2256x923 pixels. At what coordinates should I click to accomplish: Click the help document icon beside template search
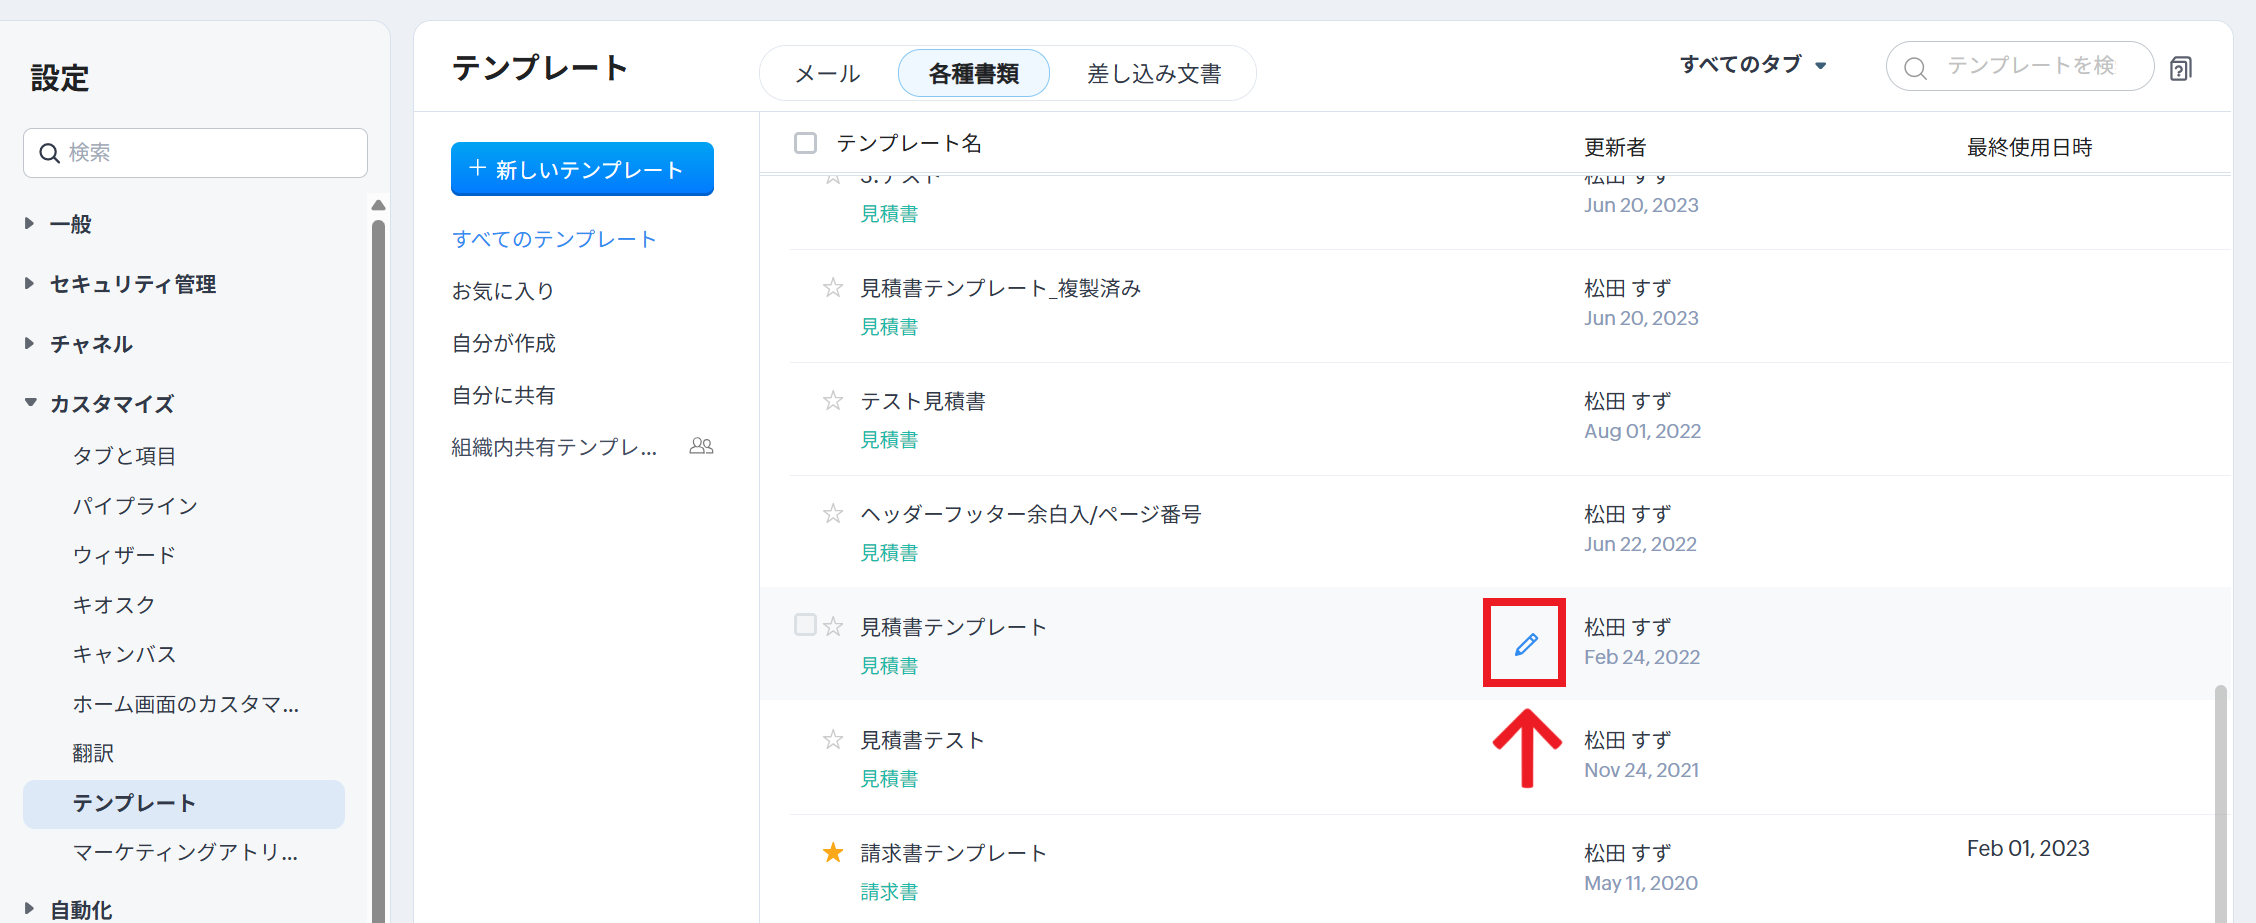(x=2180, y=68)
